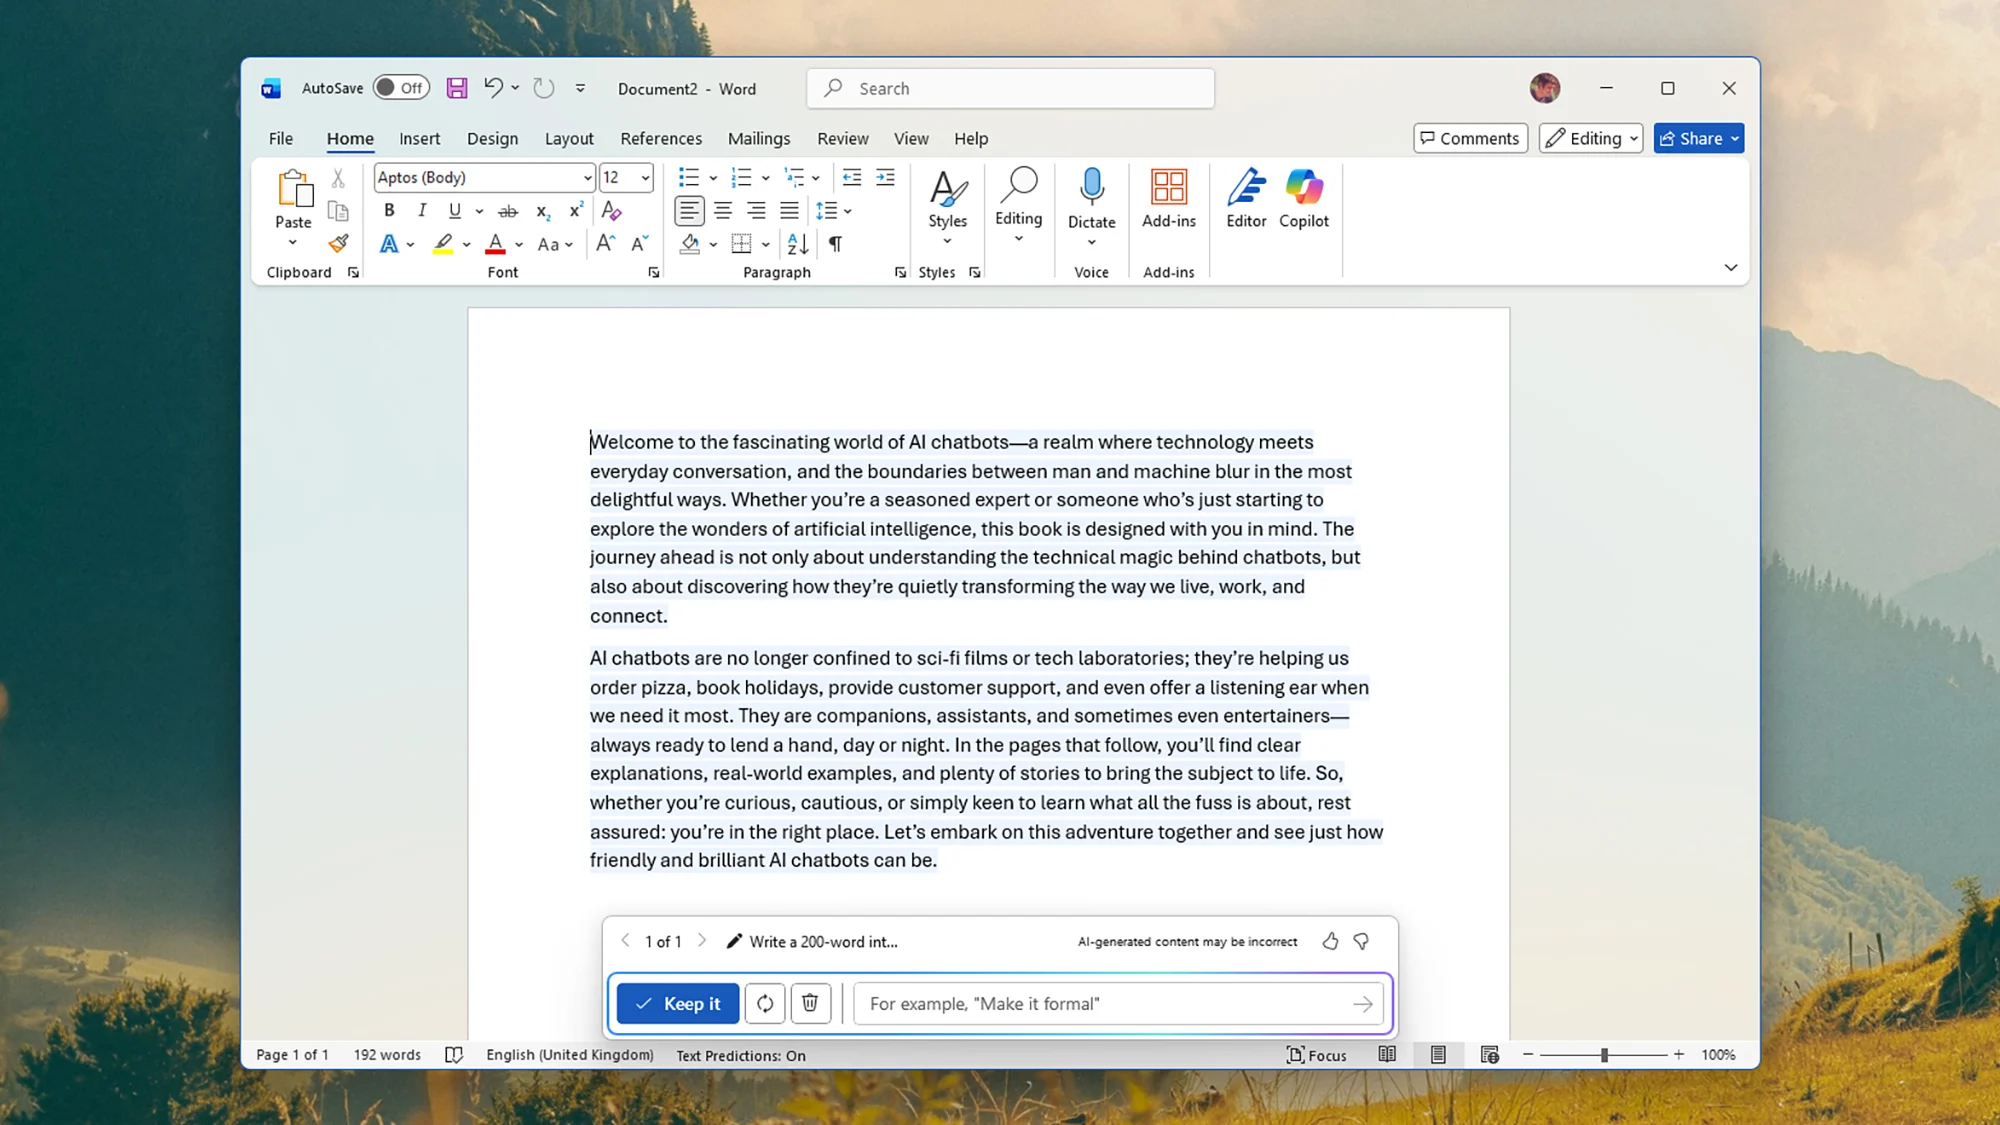The height and width of the screenshot is (1125, 2000).
Task: Toggle bold formatting
Action: click(x=389, y=210)
